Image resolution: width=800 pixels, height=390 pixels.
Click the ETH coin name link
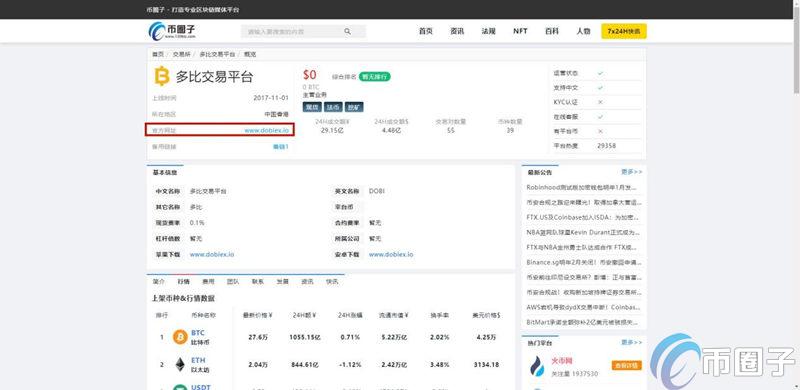coord(198,360)
